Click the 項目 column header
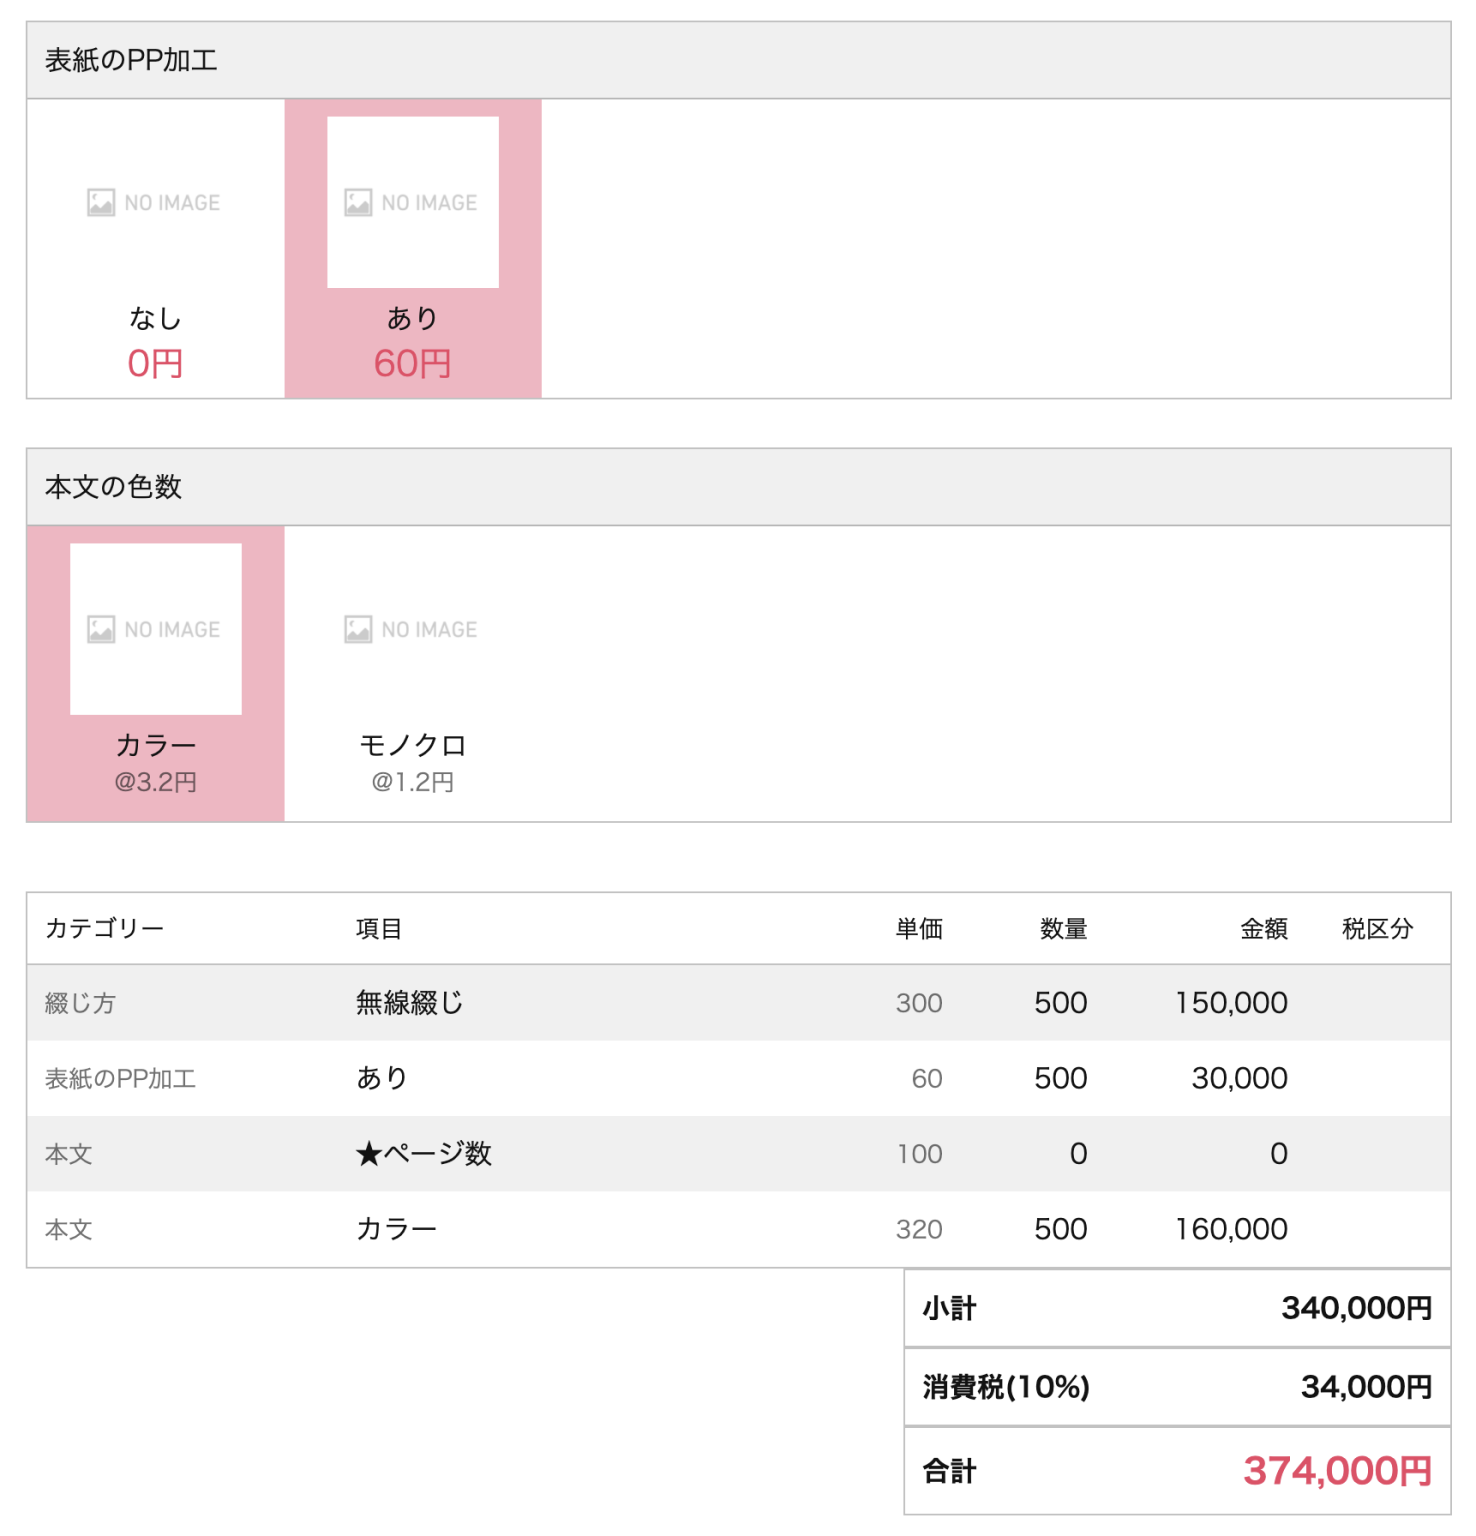Screen dimensions: 1476x1536 click(376, 928)
